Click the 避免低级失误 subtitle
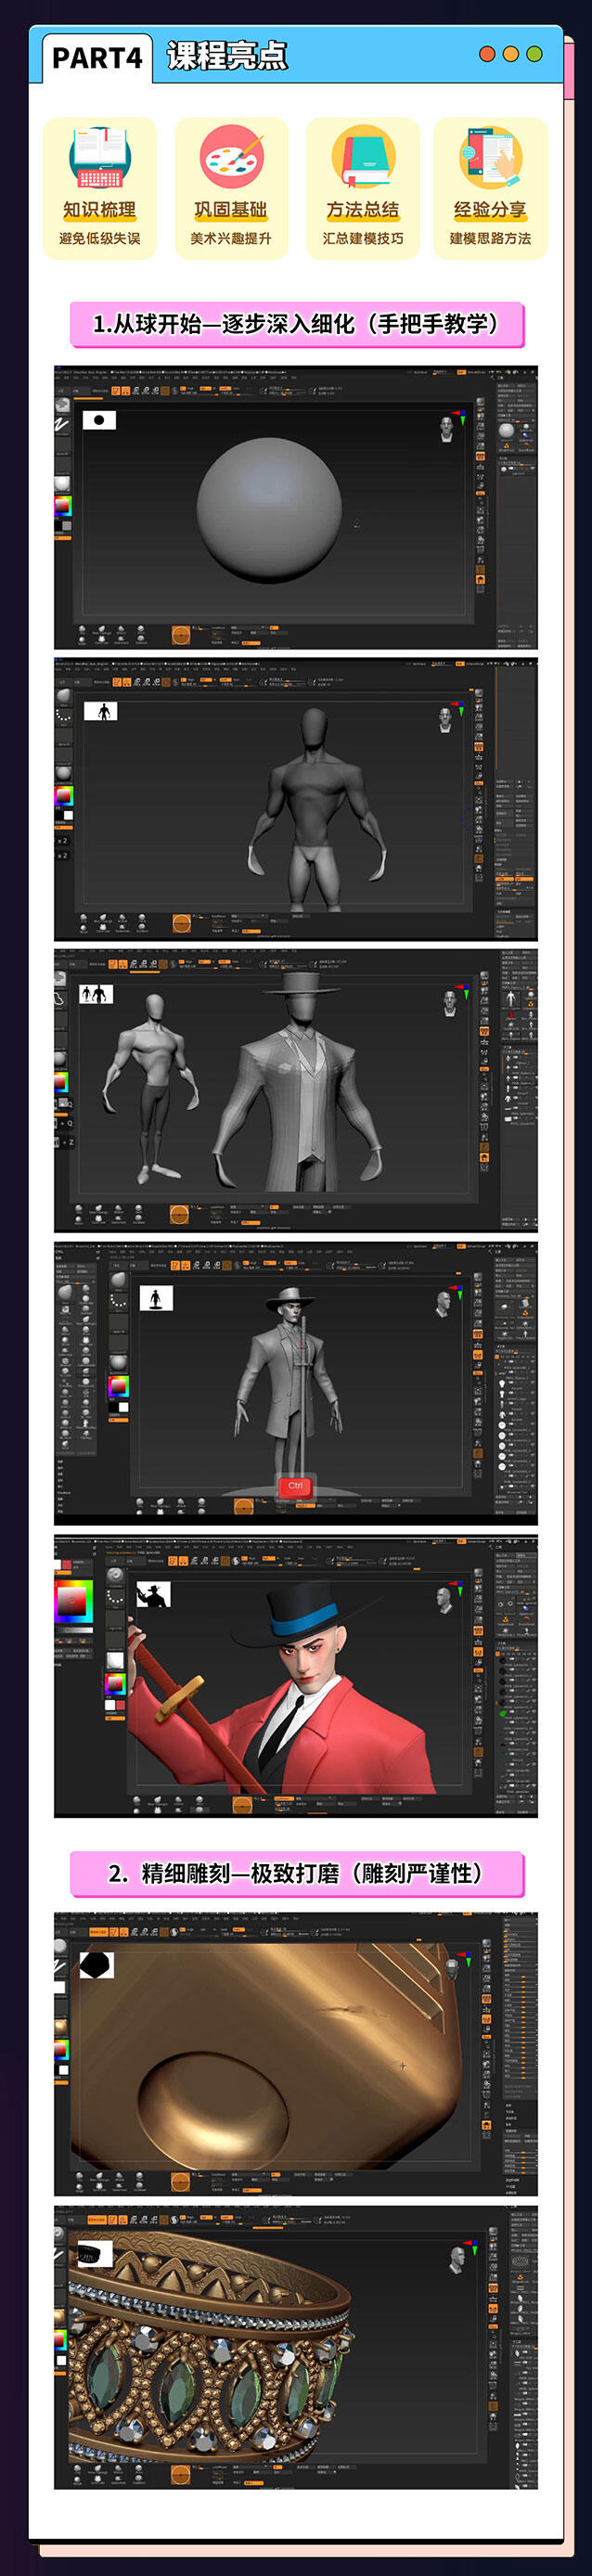This screenshot has height=2576, width=592. pyautogui.click(x=99, y=239)
